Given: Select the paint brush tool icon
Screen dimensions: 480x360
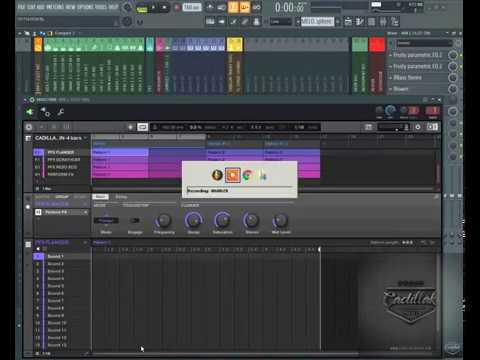Looking at the screenshot, I should (x=245, y=22).
